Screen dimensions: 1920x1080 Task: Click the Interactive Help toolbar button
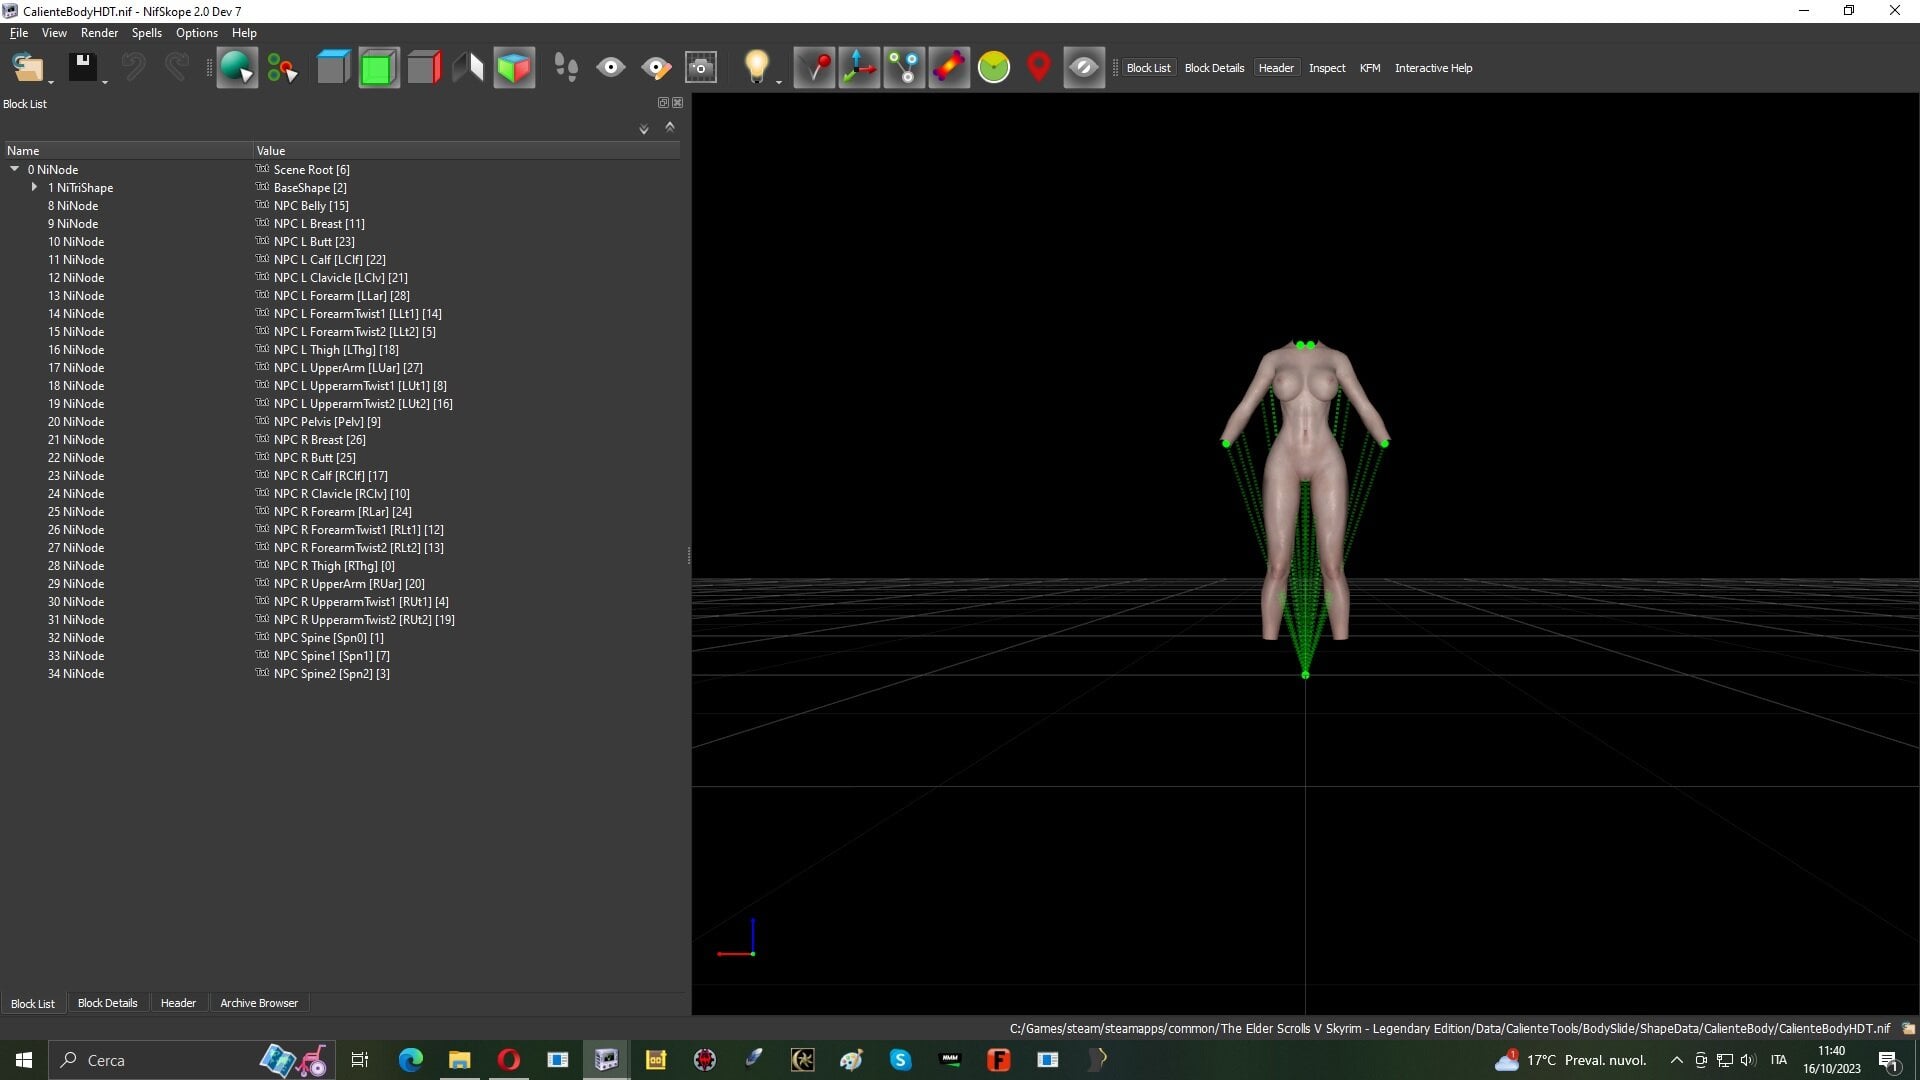1433,68
